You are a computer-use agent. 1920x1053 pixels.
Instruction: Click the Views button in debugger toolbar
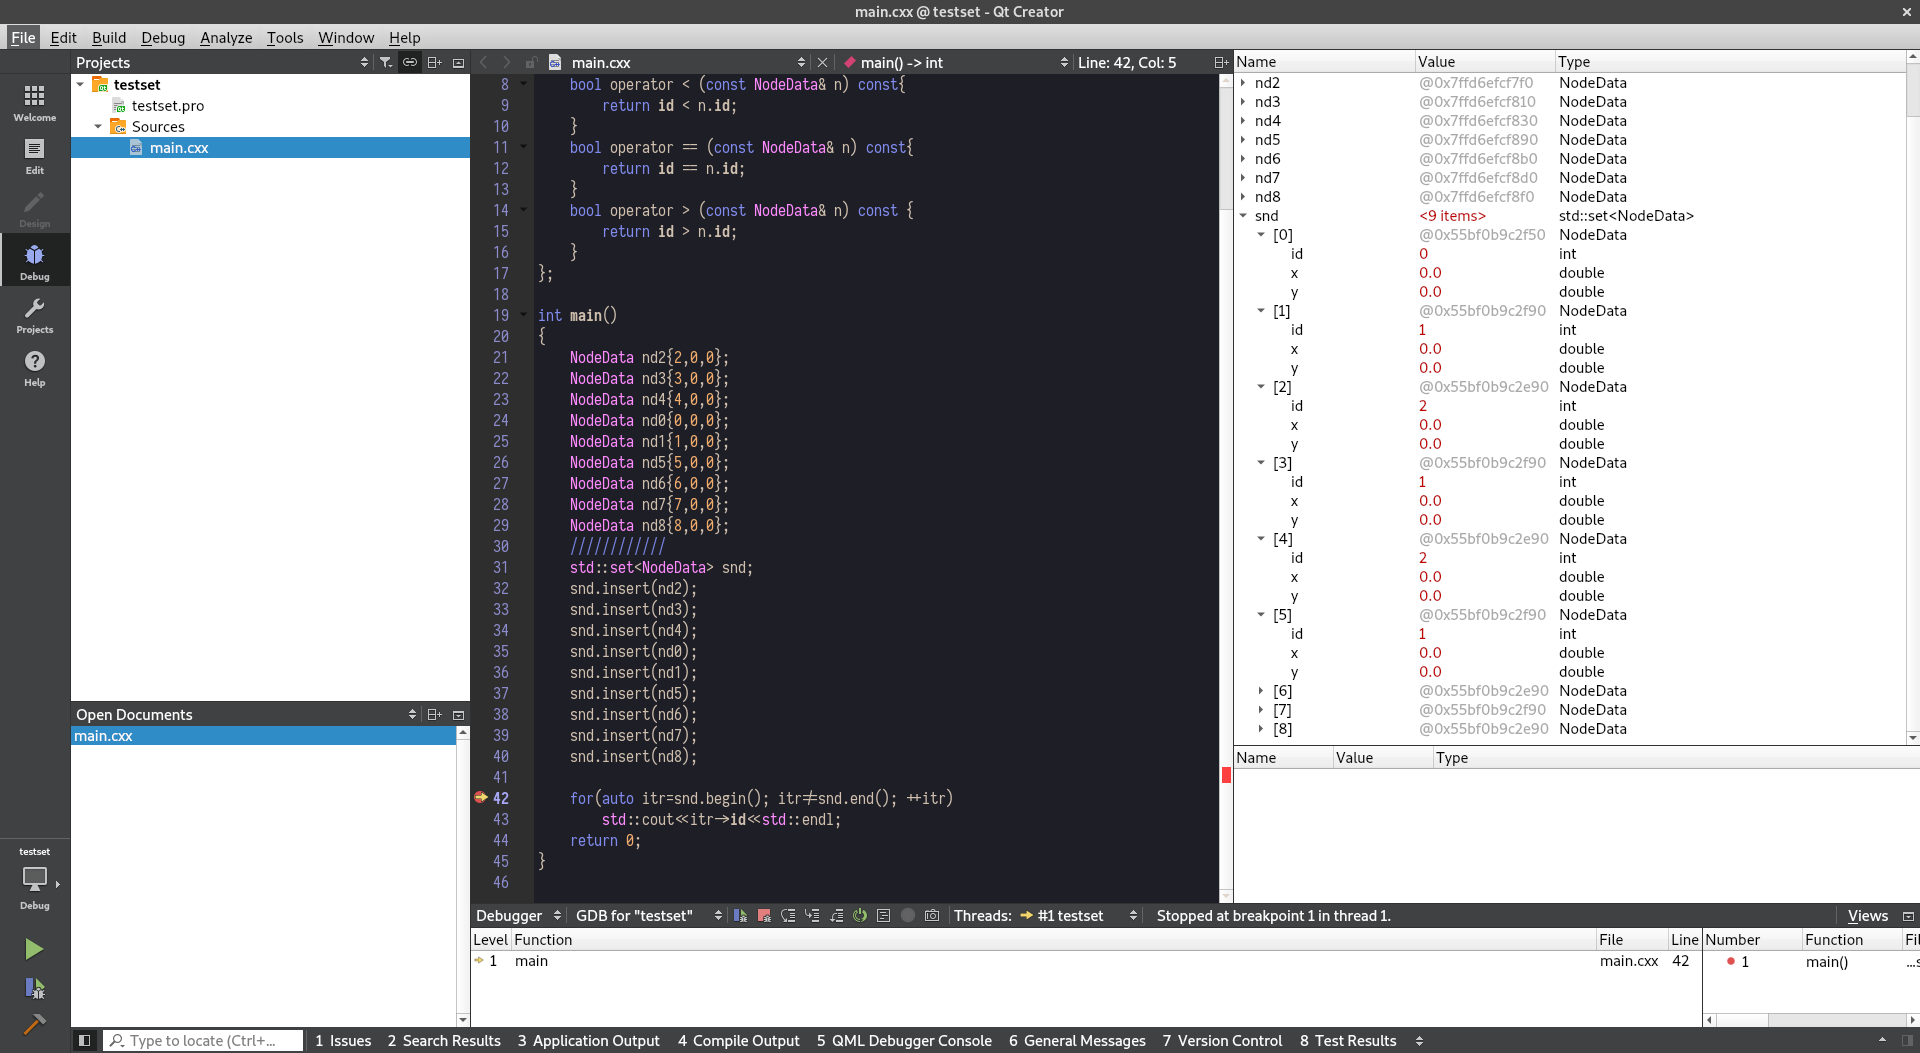[1867, 915]
